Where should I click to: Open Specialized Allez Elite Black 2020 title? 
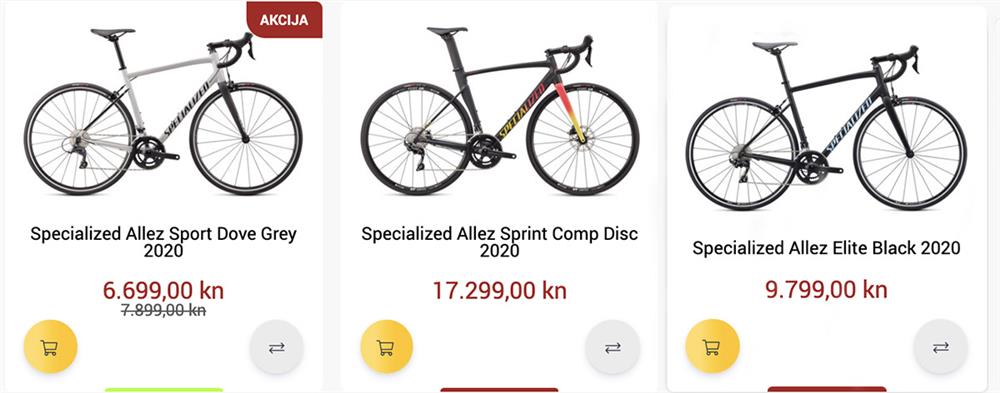827,248
